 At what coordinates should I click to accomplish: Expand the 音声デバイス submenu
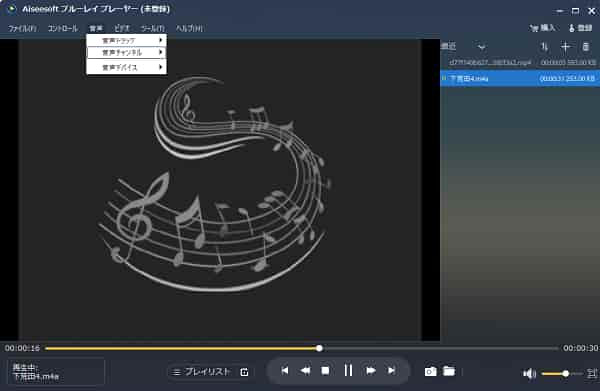click(127, 67)
